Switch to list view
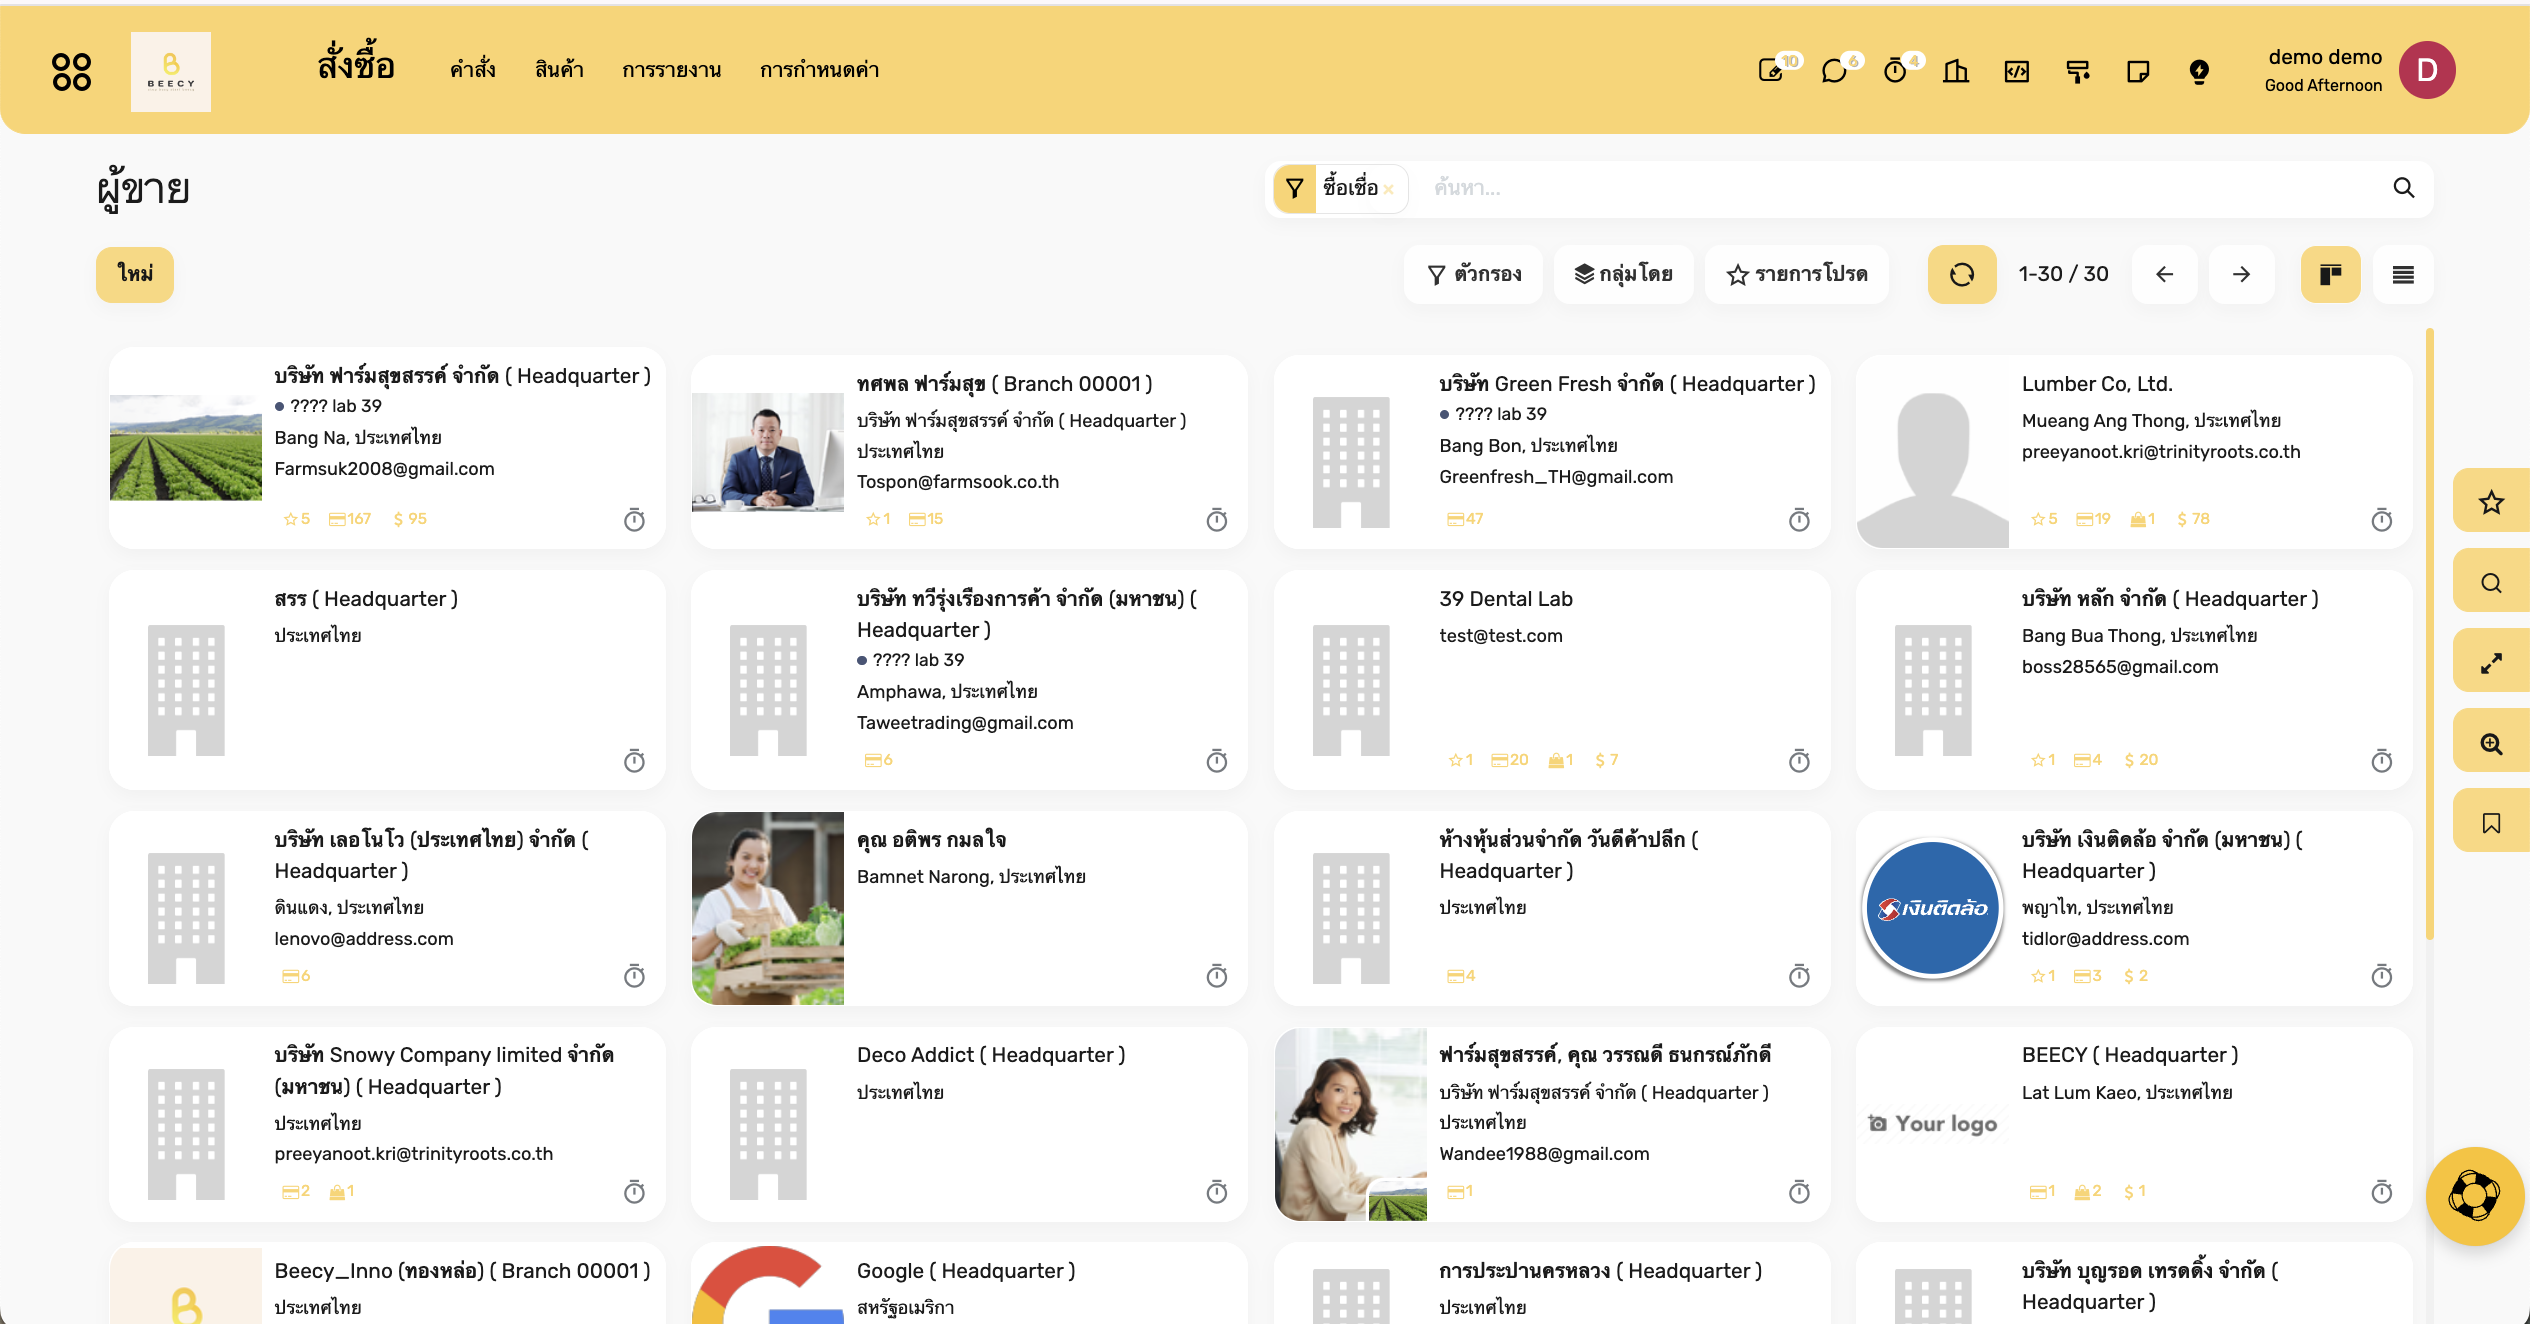 click(x=2404, y=274)
